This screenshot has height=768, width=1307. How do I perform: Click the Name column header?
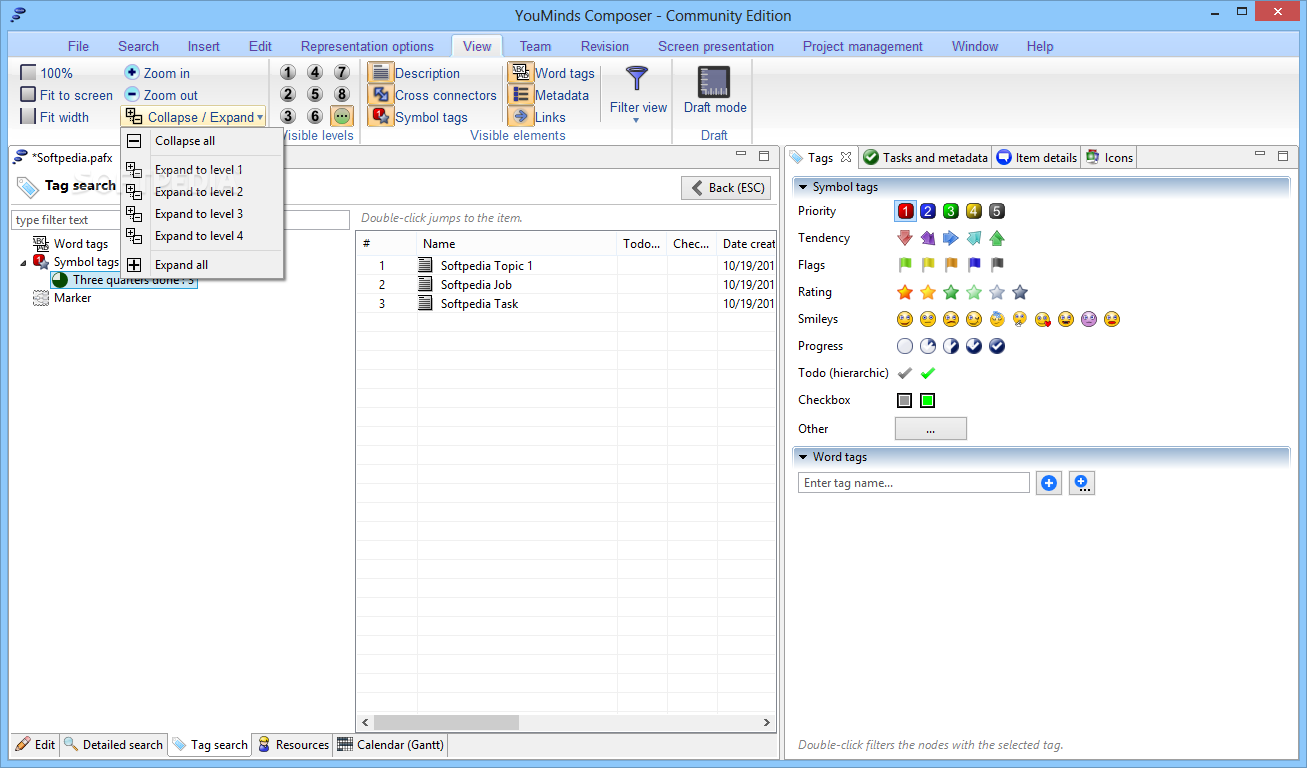pyautogui.click(x=516, y=243)
